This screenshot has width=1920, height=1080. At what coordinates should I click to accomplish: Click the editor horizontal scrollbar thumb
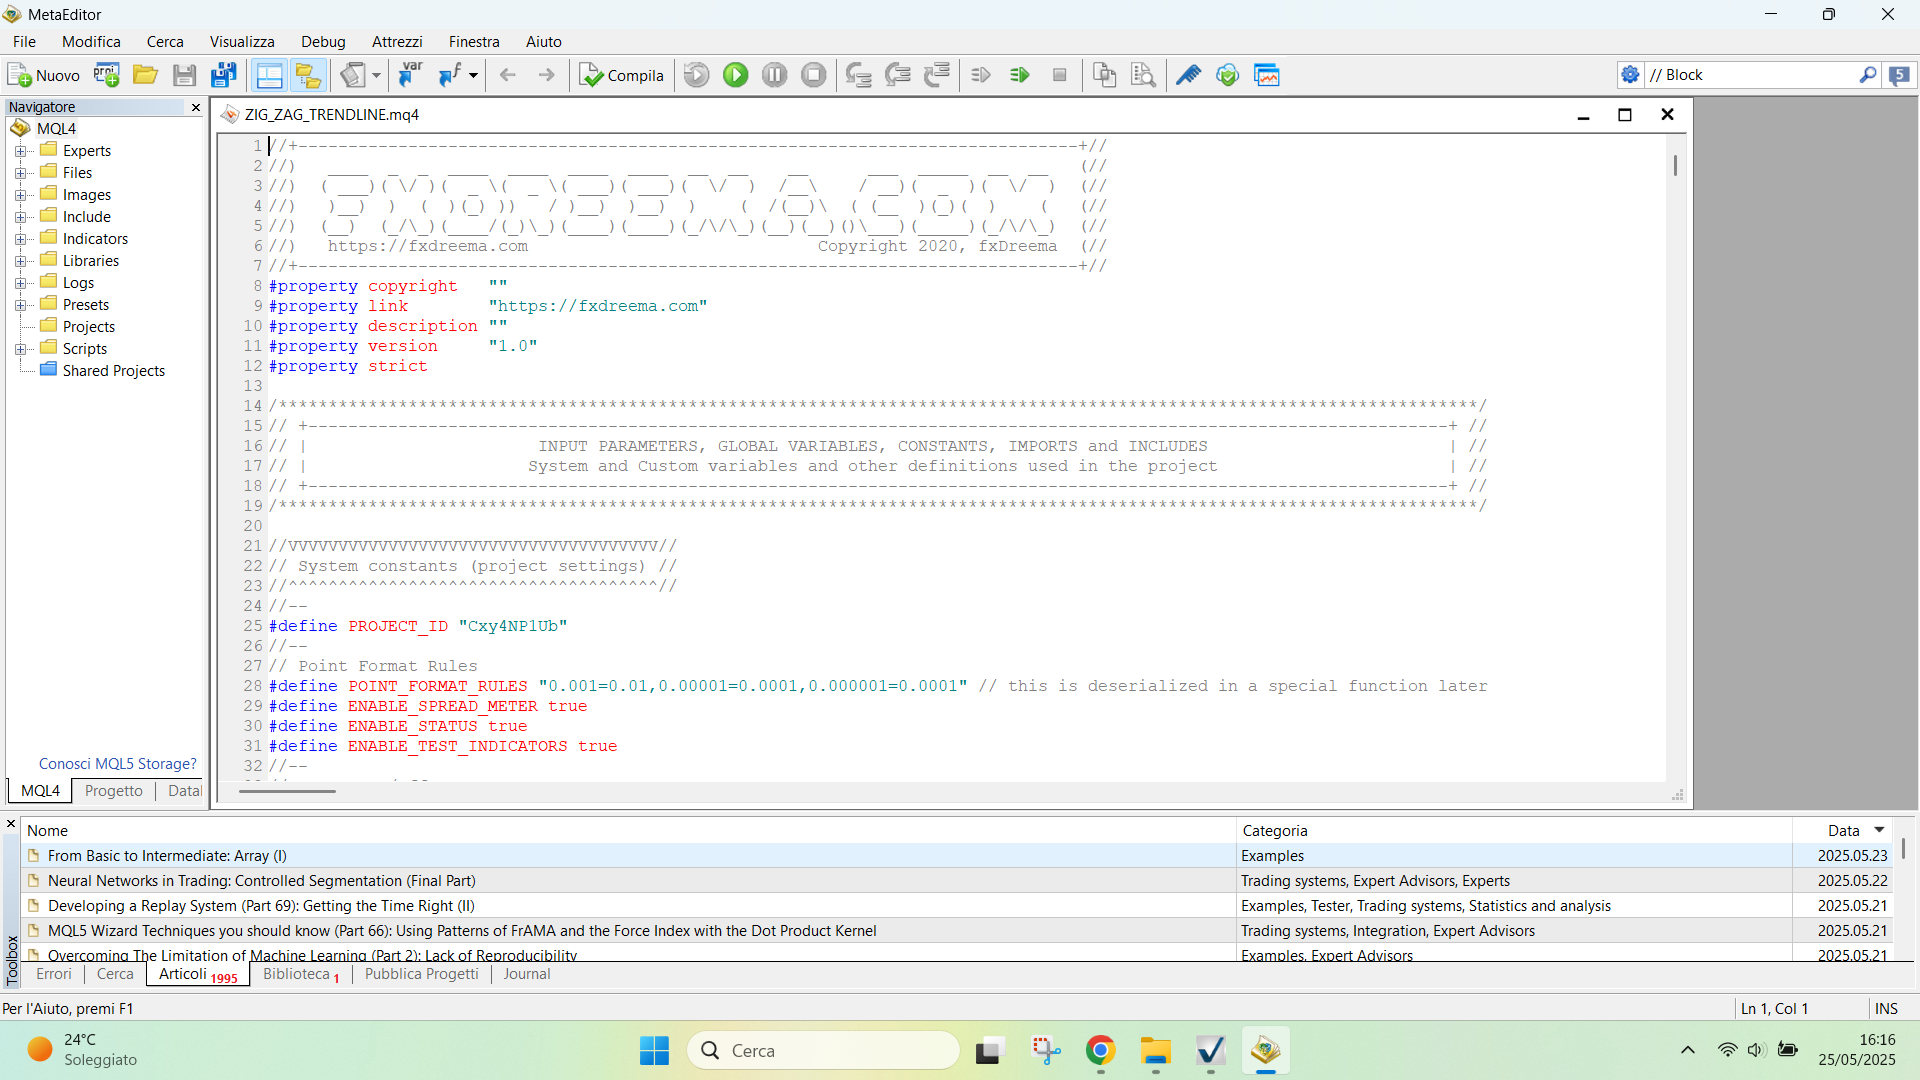[x=287, y=791]
